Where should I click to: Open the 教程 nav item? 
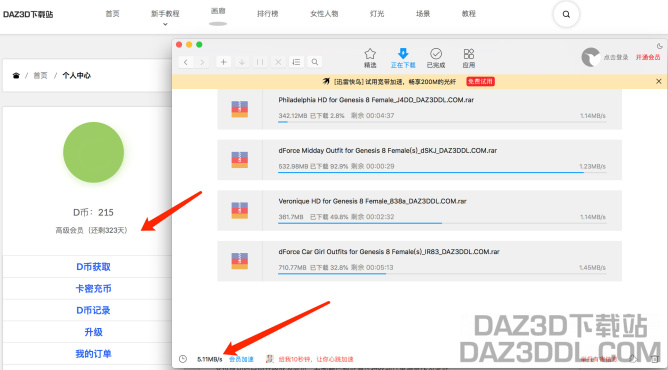click(x=468, y=14)
